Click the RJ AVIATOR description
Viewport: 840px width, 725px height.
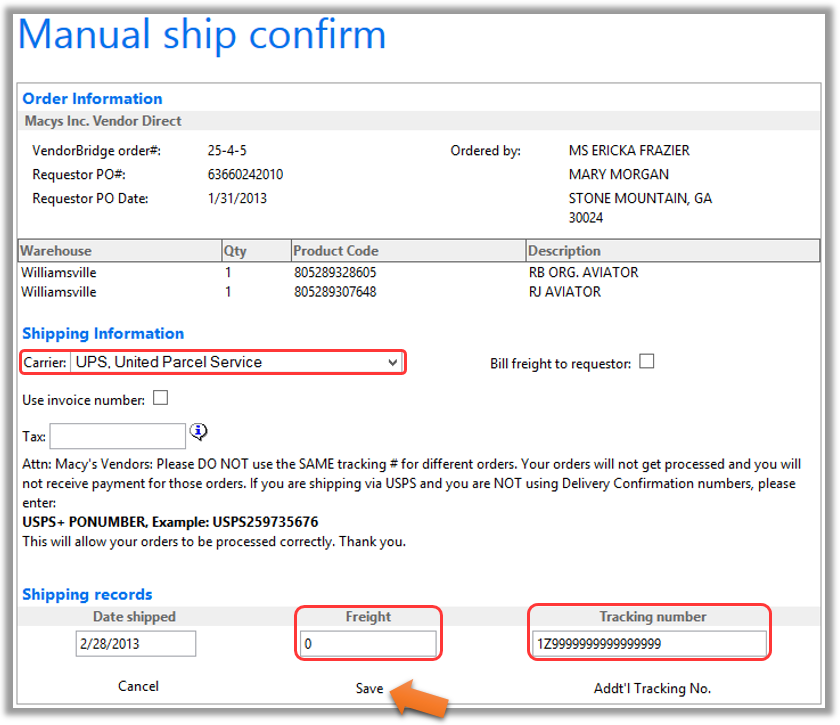[x=565, y=292]
